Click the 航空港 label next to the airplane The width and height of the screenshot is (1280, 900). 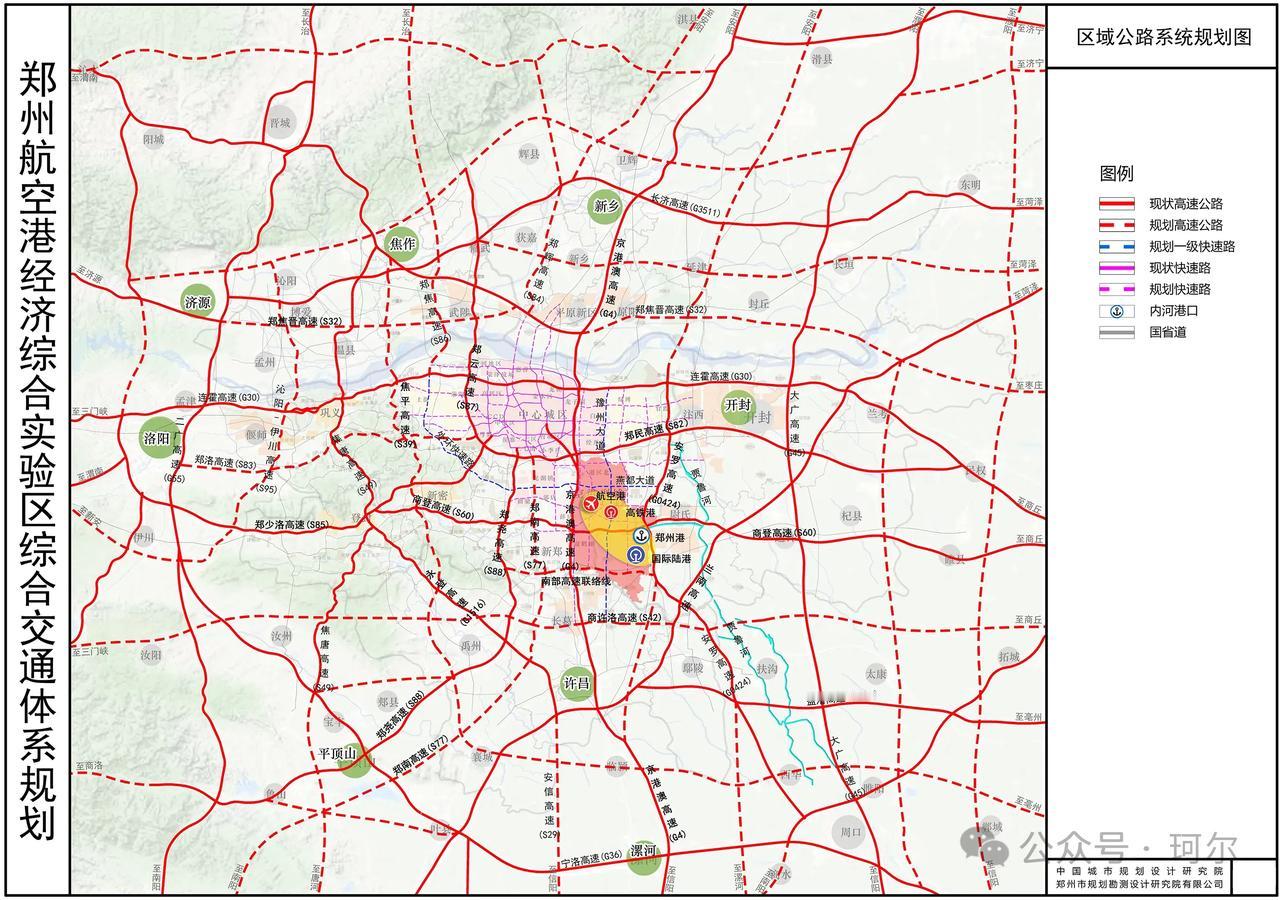click(x=610, y=496)
